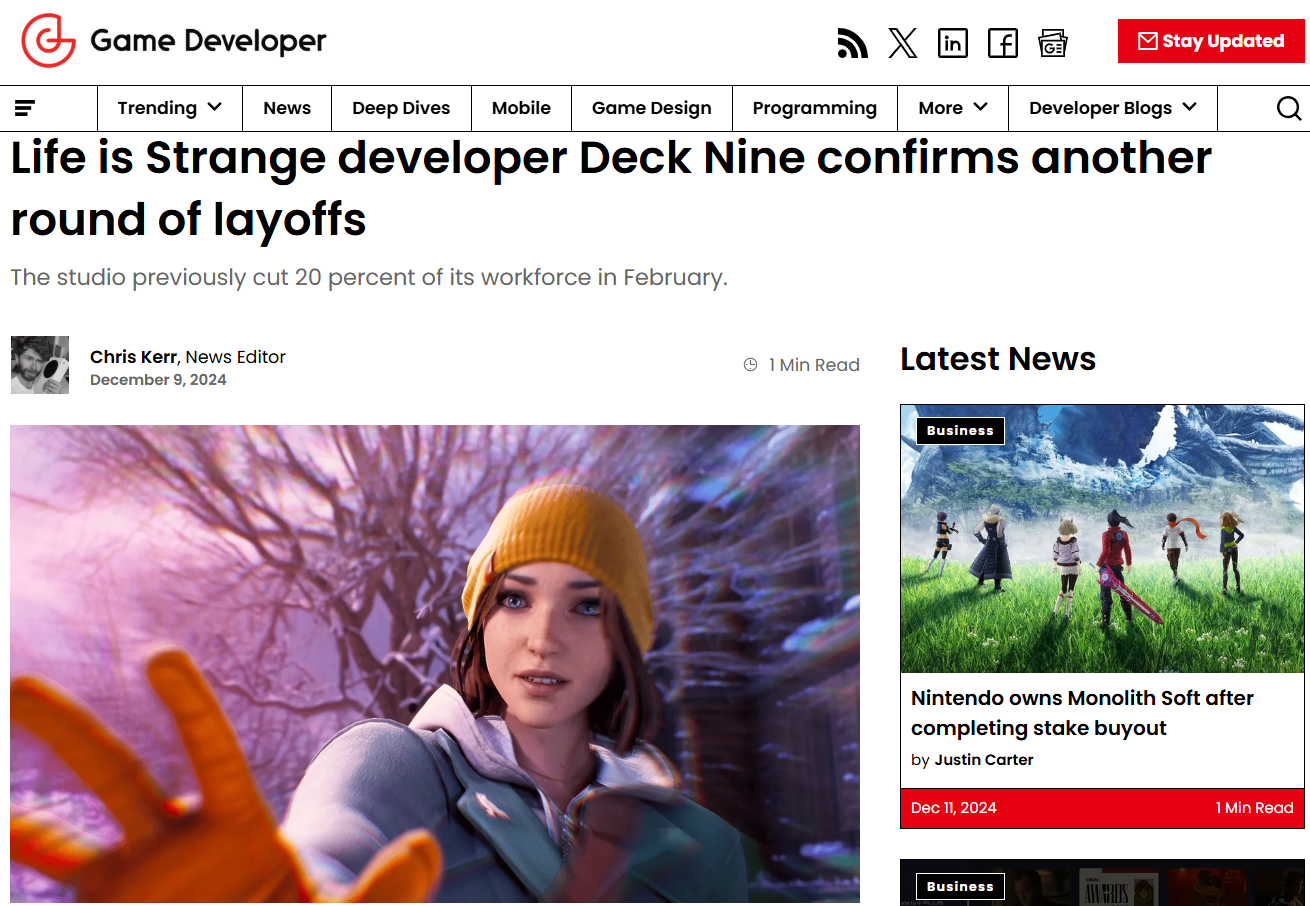Click the Stay Updated button
Image resolution: width=1310 pixels, height=906 pixels.
[1211, 41]
